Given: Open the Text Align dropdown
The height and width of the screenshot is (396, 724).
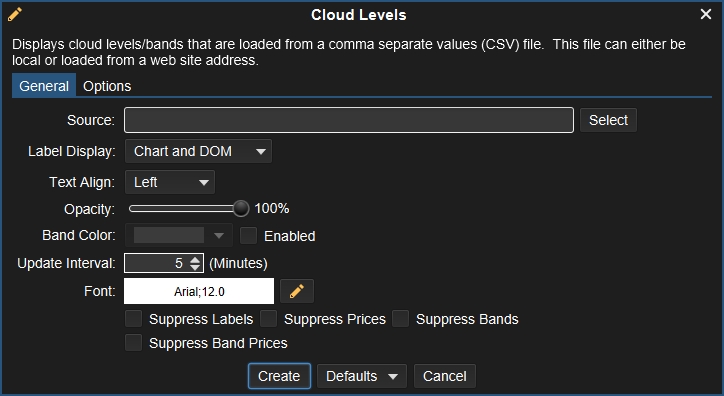Looking at the screenshot, I should point(169,182).
